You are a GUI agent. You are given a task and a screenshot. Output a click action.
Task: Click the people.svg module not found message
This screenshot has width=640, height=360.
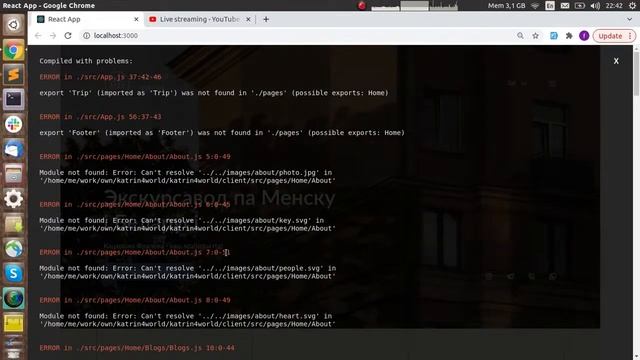pos(188,272)
